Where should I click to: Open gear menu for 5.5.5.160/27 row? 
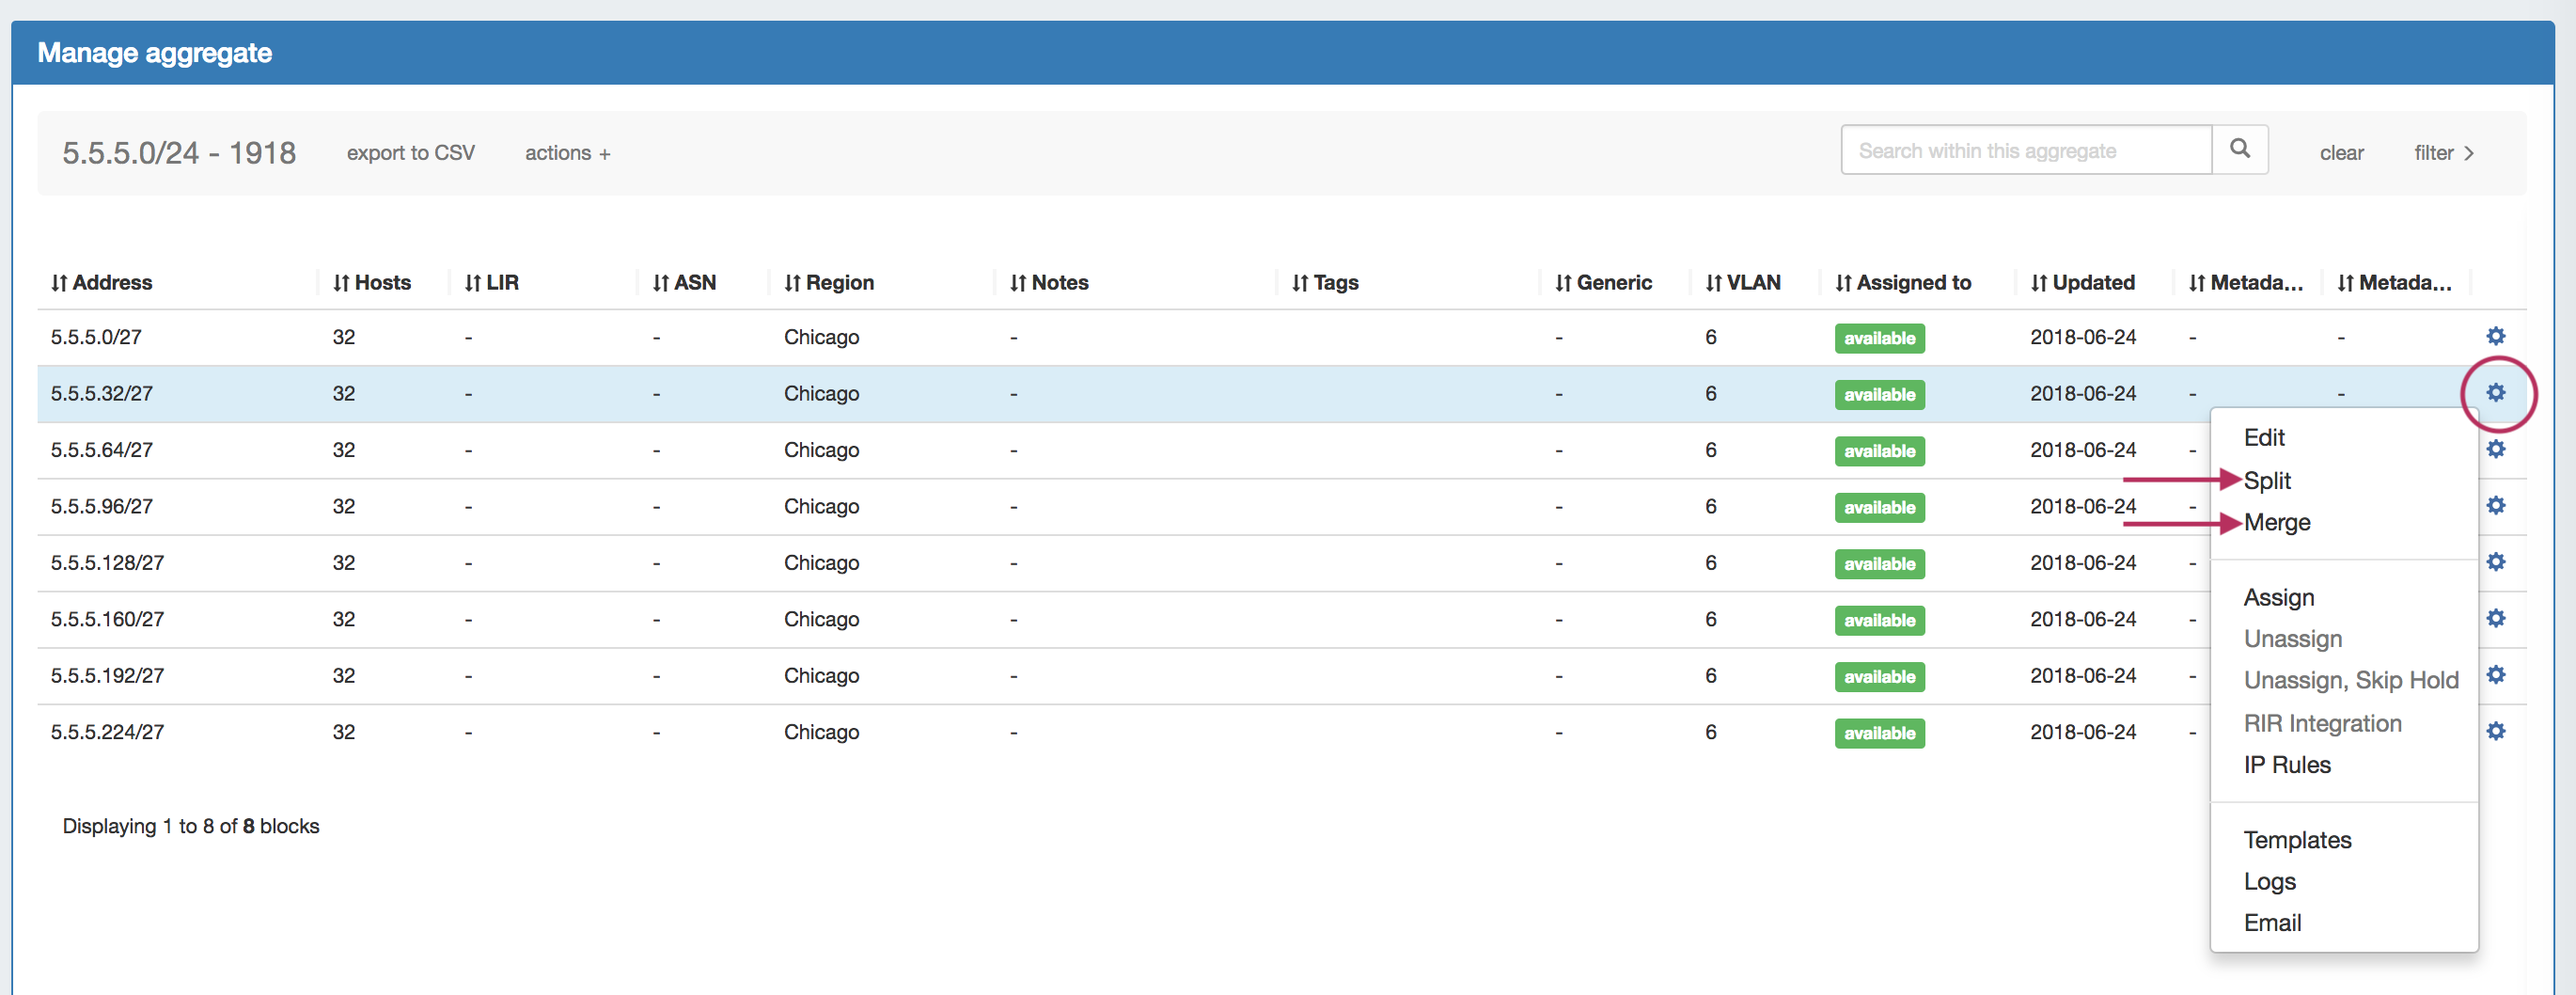point(2495,619)
